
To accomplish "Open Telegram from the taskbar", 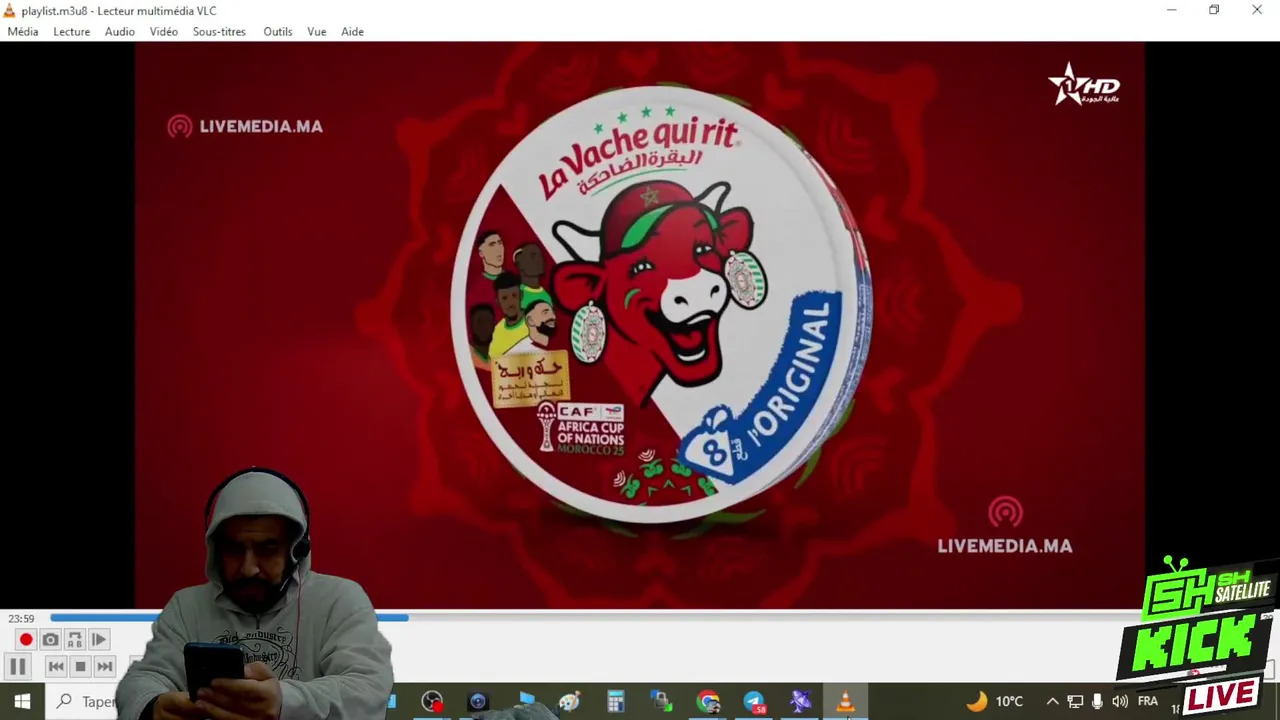I will point(754,702).
